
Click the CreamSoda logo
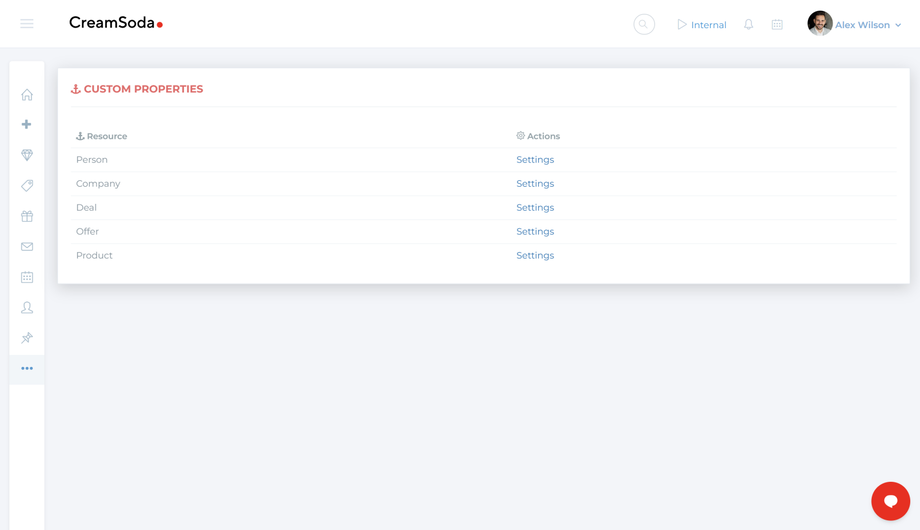(x=116, y=23)
